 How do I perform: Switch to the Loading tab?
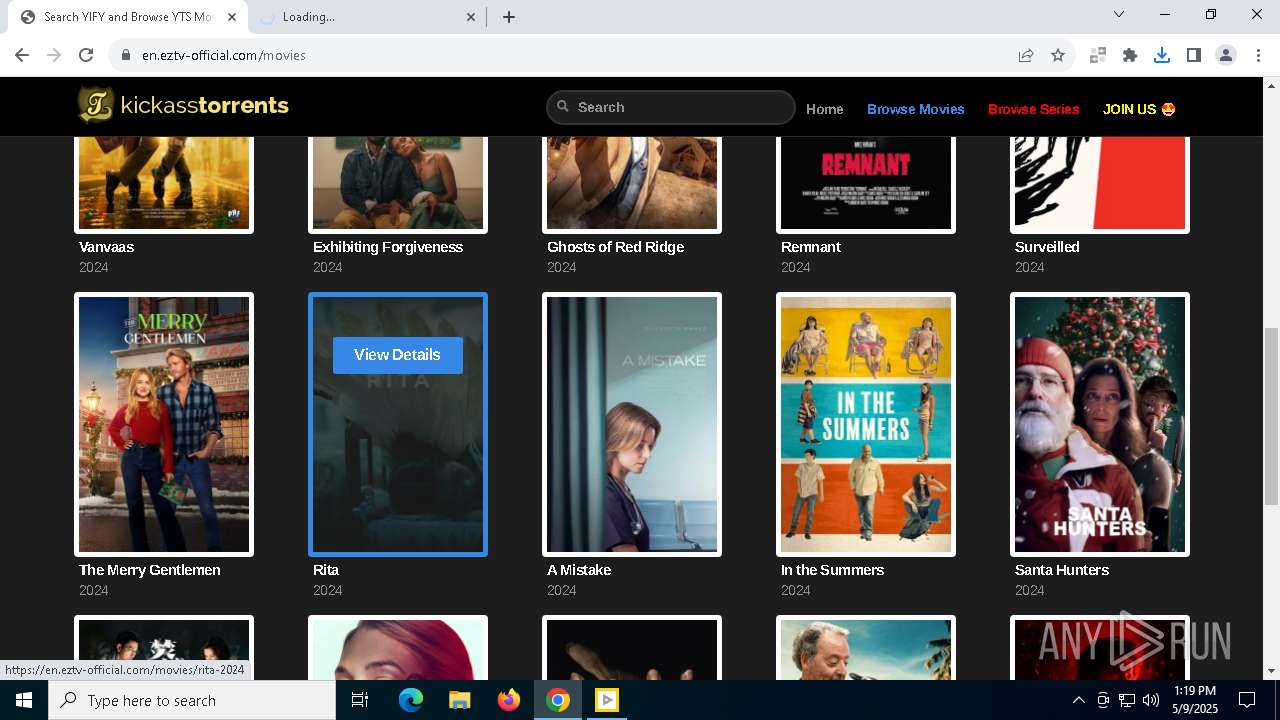[365, 17]
